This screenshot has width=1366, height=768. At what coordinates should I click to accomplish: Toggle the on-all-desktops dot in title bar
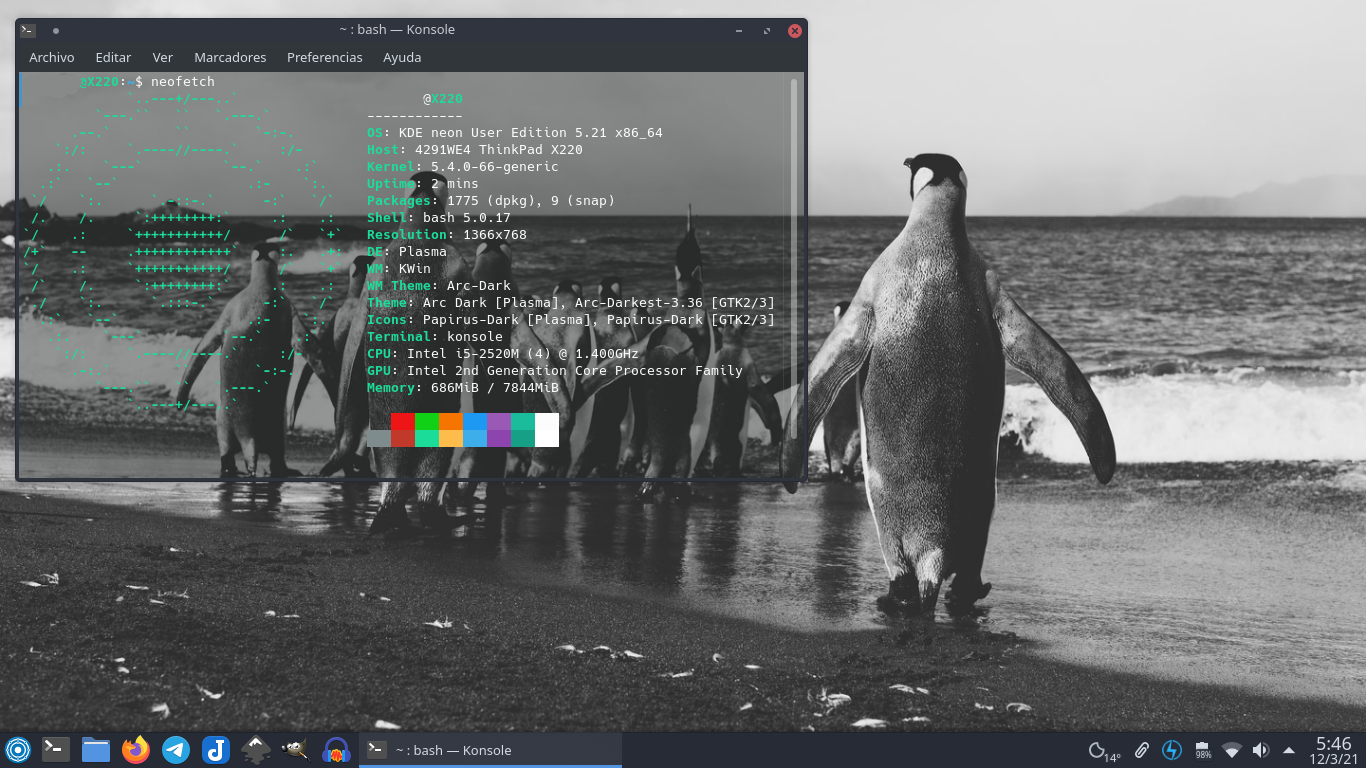(55, 31)
